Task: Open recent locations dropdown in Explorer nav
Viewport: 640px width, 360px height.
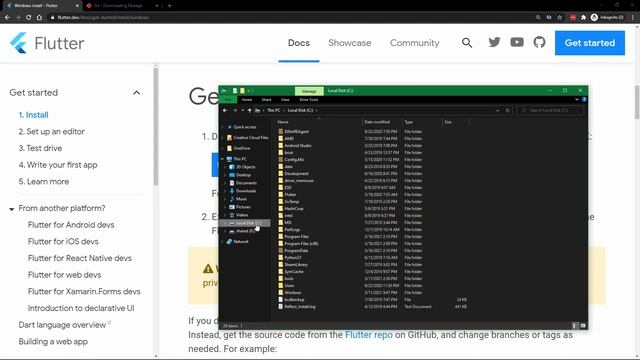Action: point(242,110)
